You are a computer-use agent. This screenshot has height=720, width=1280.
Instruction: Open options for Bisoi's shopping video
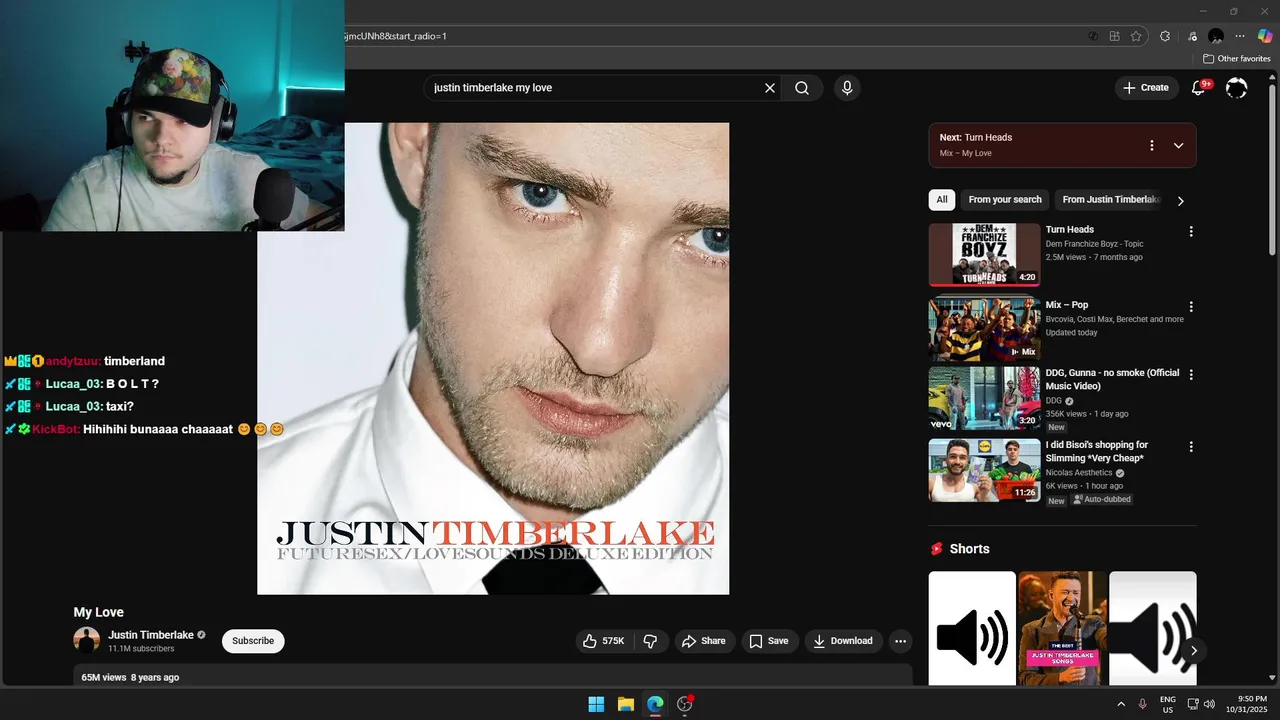(1190, 447)
